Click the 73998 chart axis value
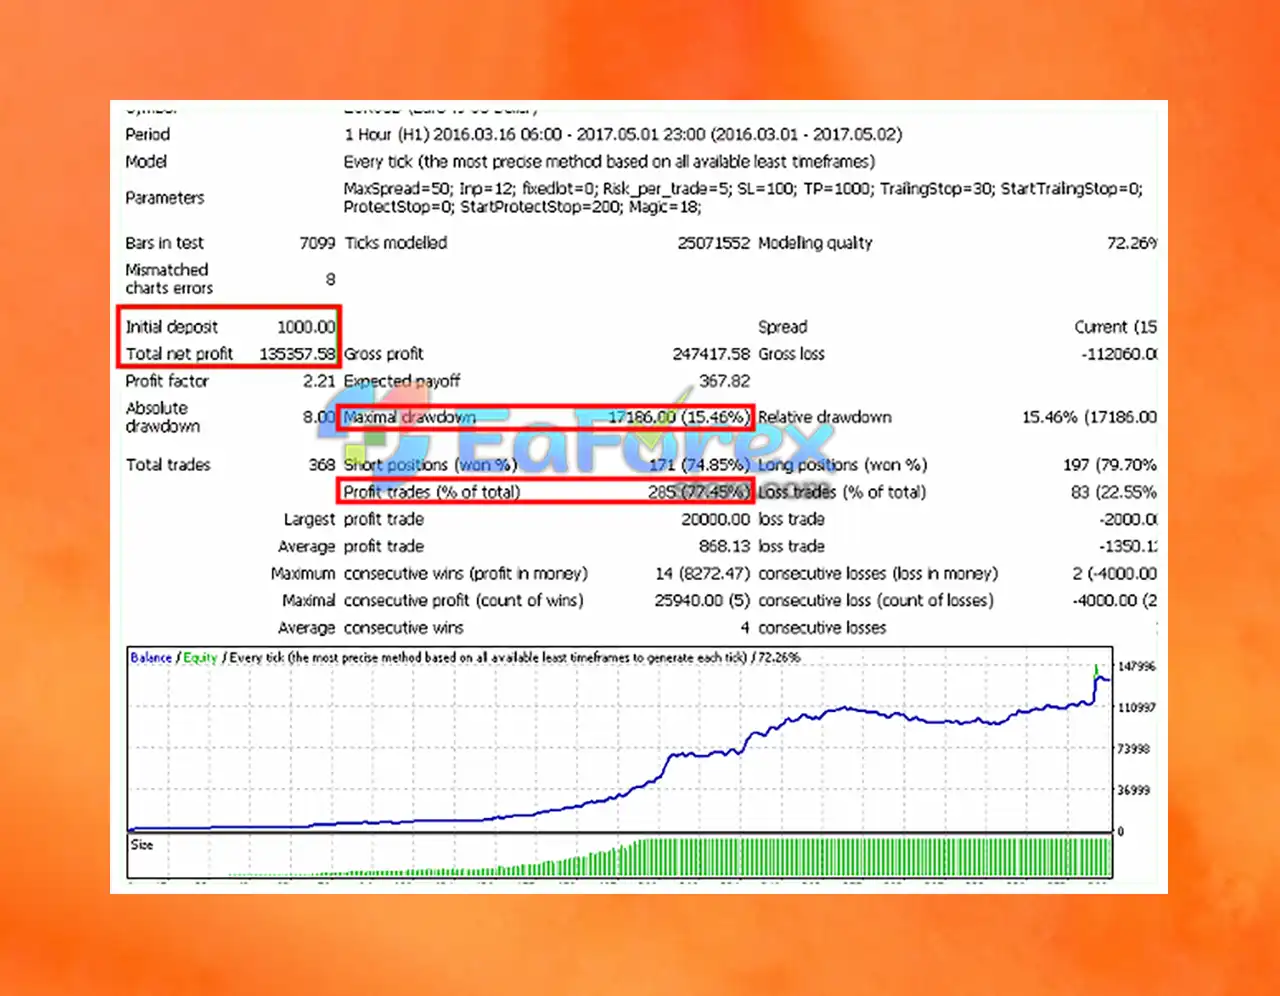1280x996 pixels. click(1134, 748)
